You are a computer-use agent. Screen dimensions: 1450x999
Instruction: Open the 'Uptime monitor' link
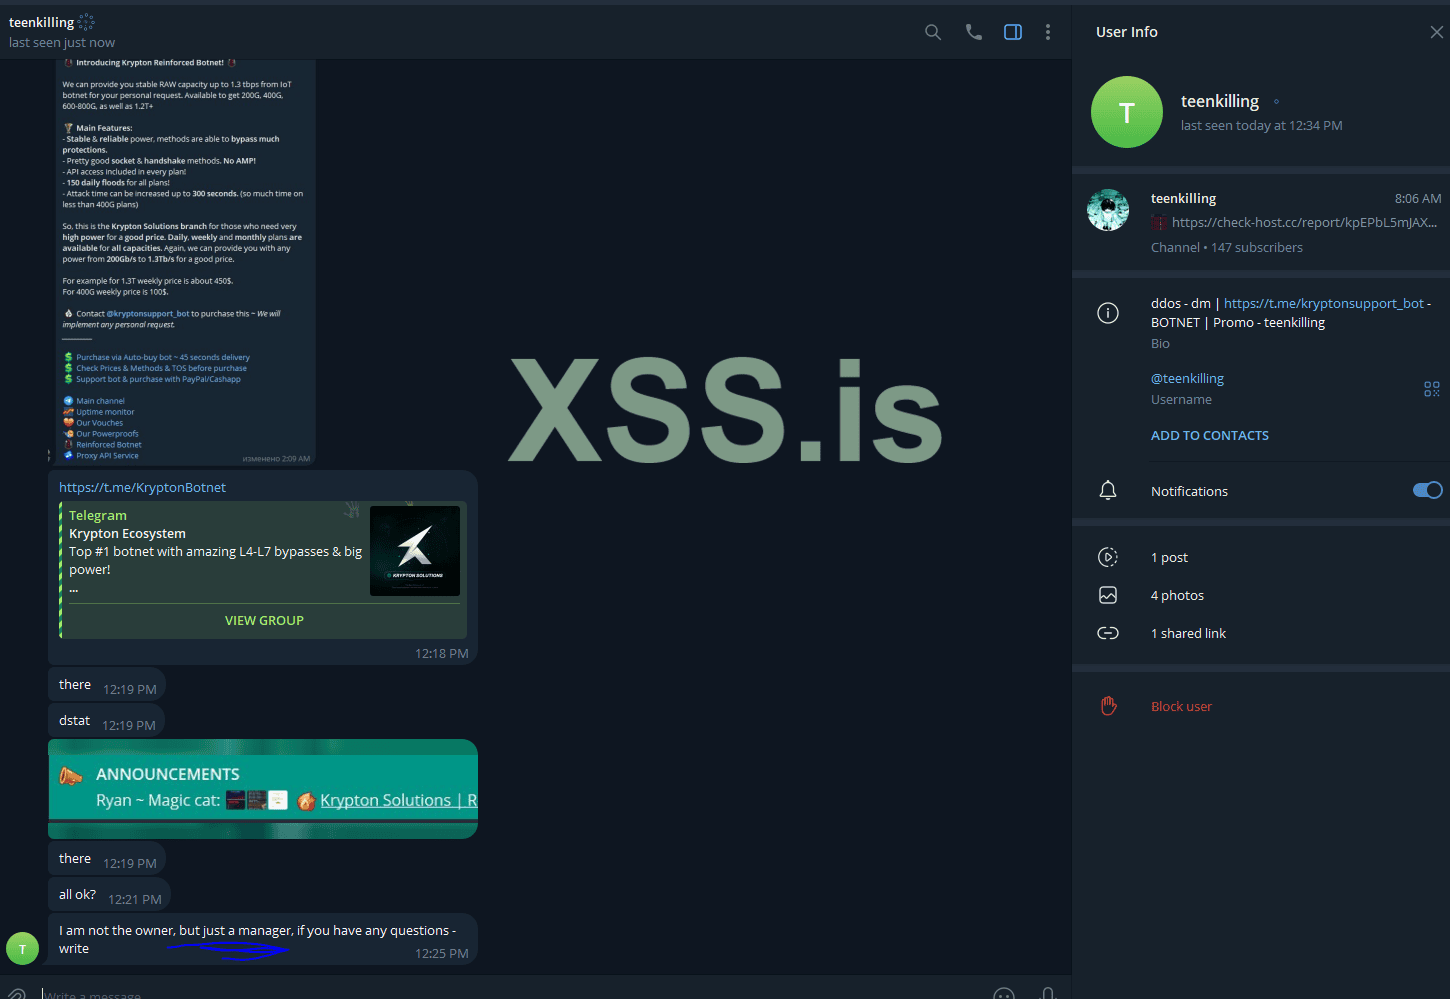pyautogui.click(x=105, y=412)
